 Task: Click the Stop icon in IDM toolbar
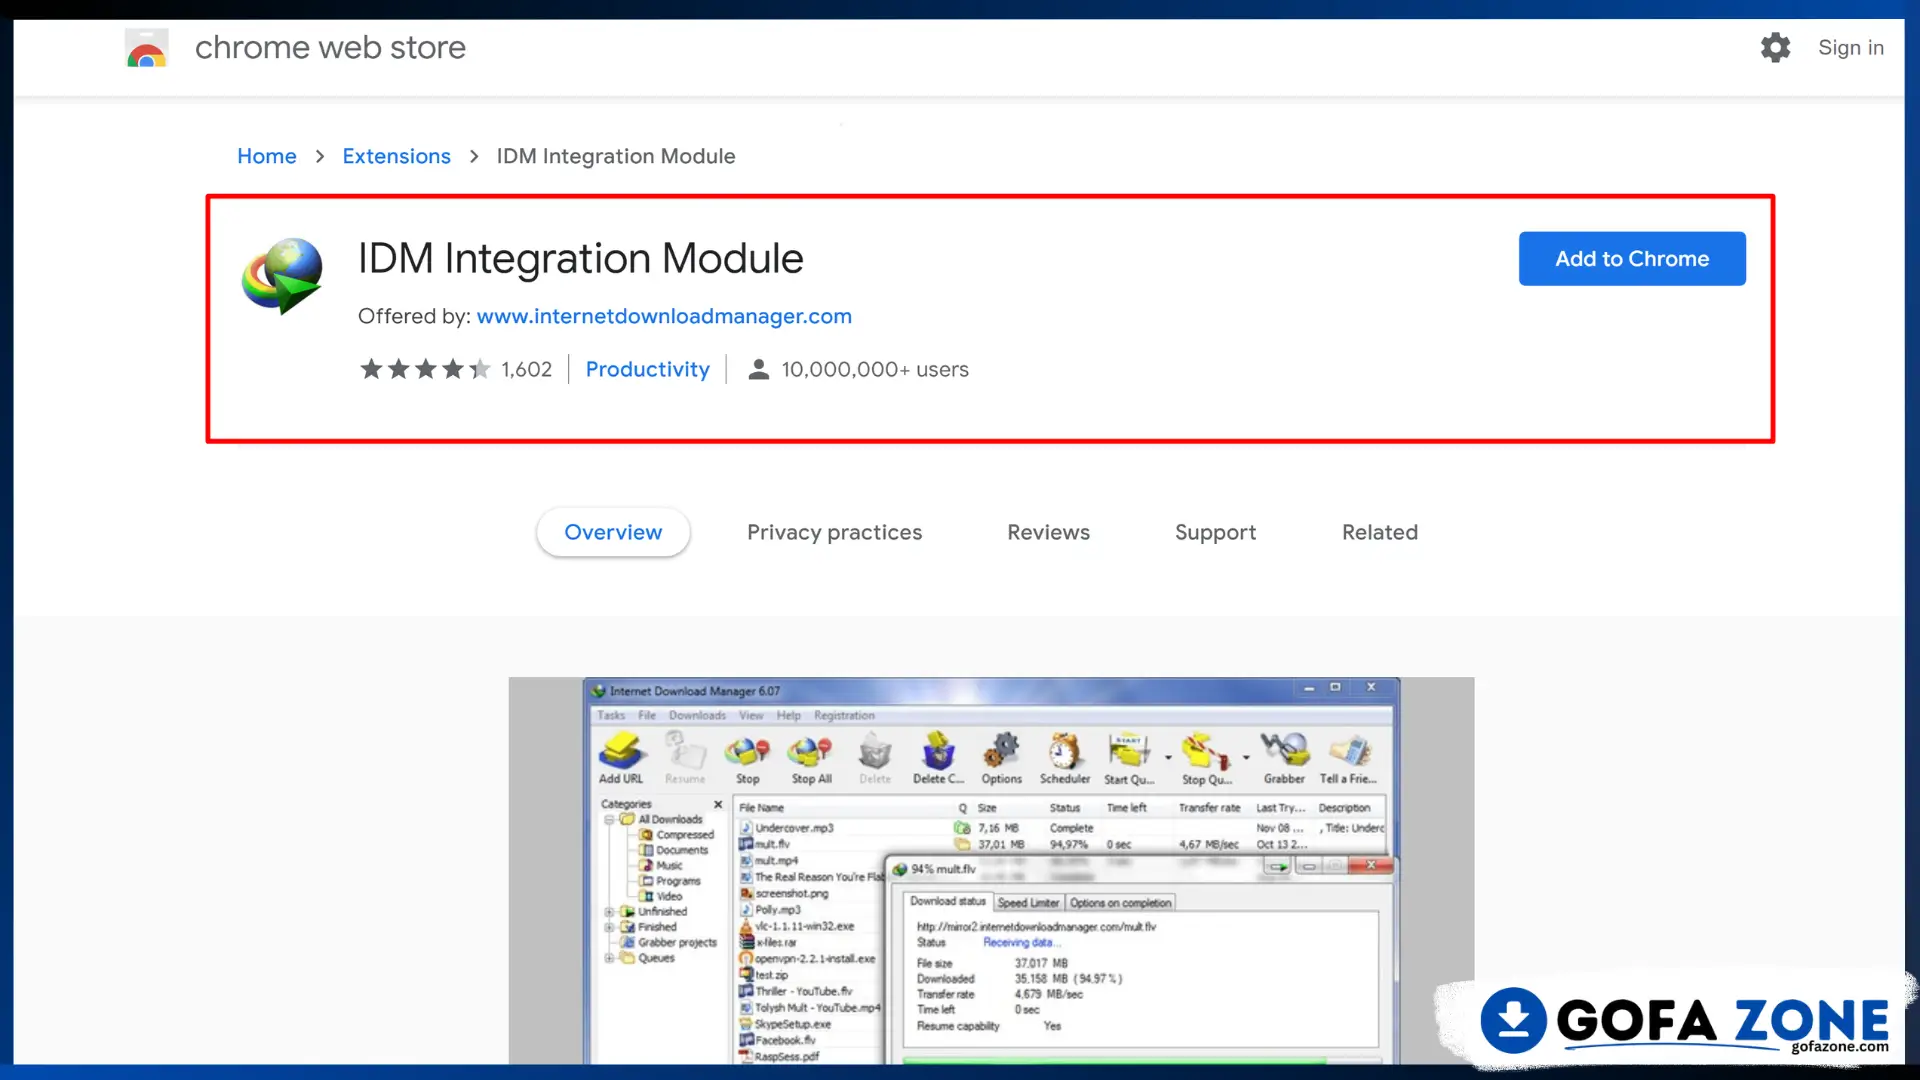coord(748,758)
